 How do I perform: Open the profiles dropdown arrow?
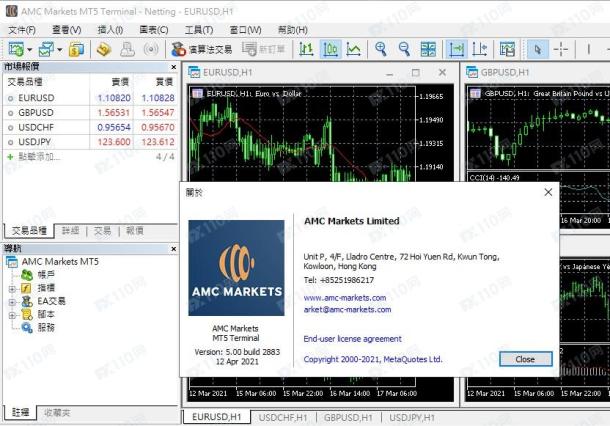(x=60, y=50)
